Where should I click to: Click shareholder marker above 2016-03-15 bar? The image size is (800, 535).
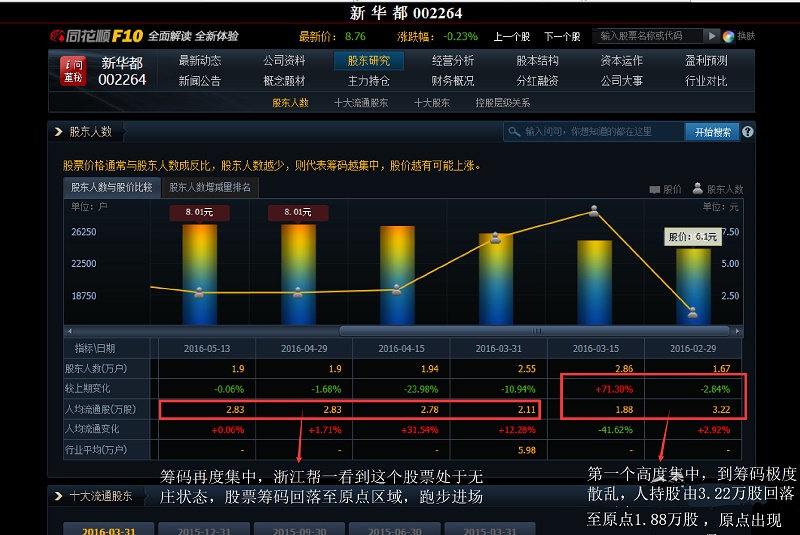point(593,211)
